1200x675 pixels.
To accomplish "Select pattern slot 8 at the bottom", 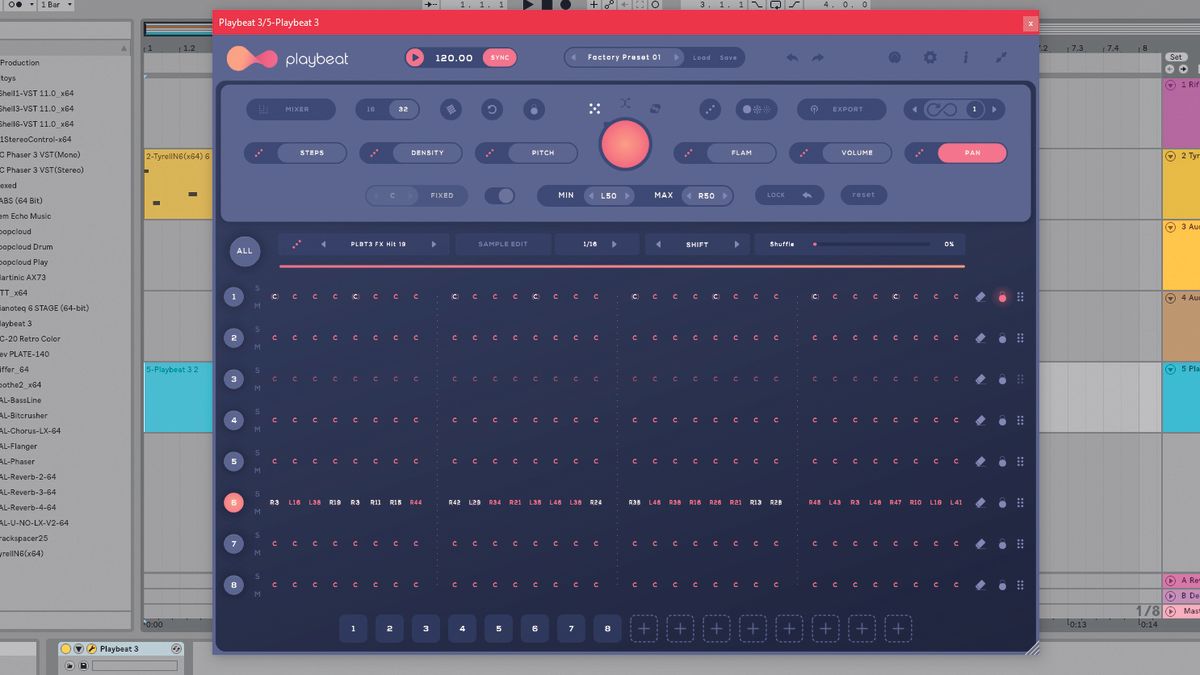I will click(607, 628).
